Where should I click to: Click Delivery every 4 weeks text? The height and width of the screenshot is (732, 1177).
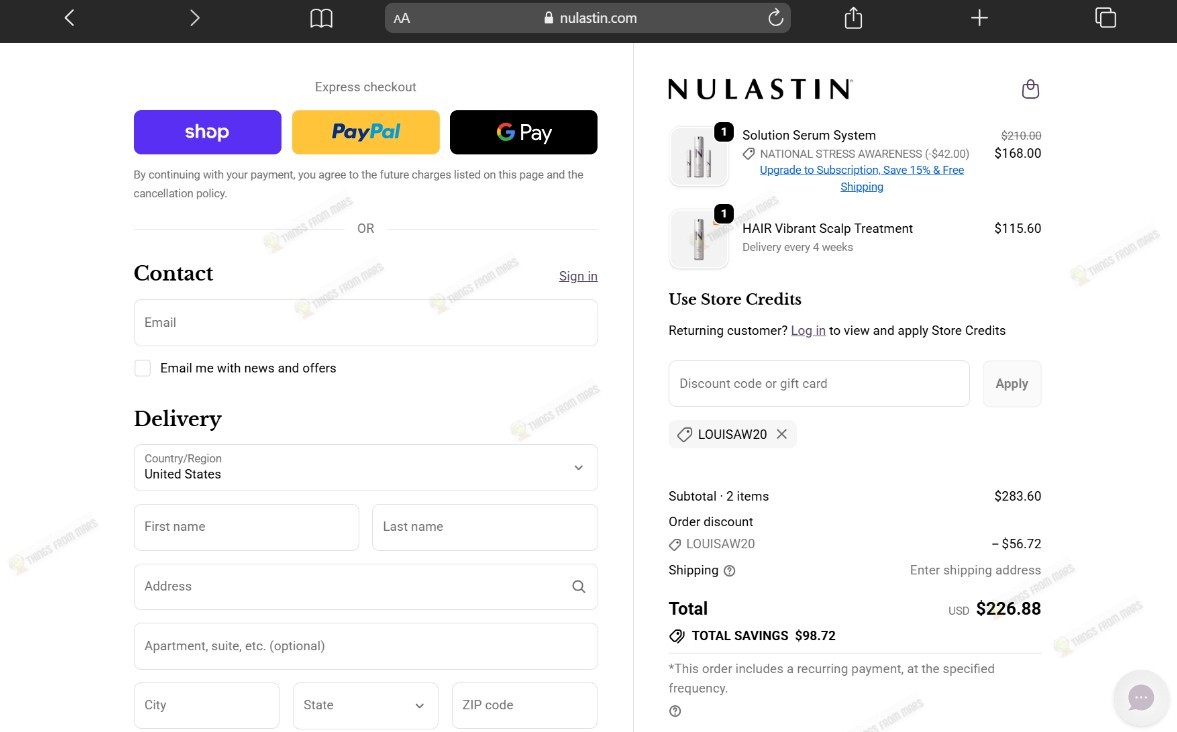[x=797, y=247]
